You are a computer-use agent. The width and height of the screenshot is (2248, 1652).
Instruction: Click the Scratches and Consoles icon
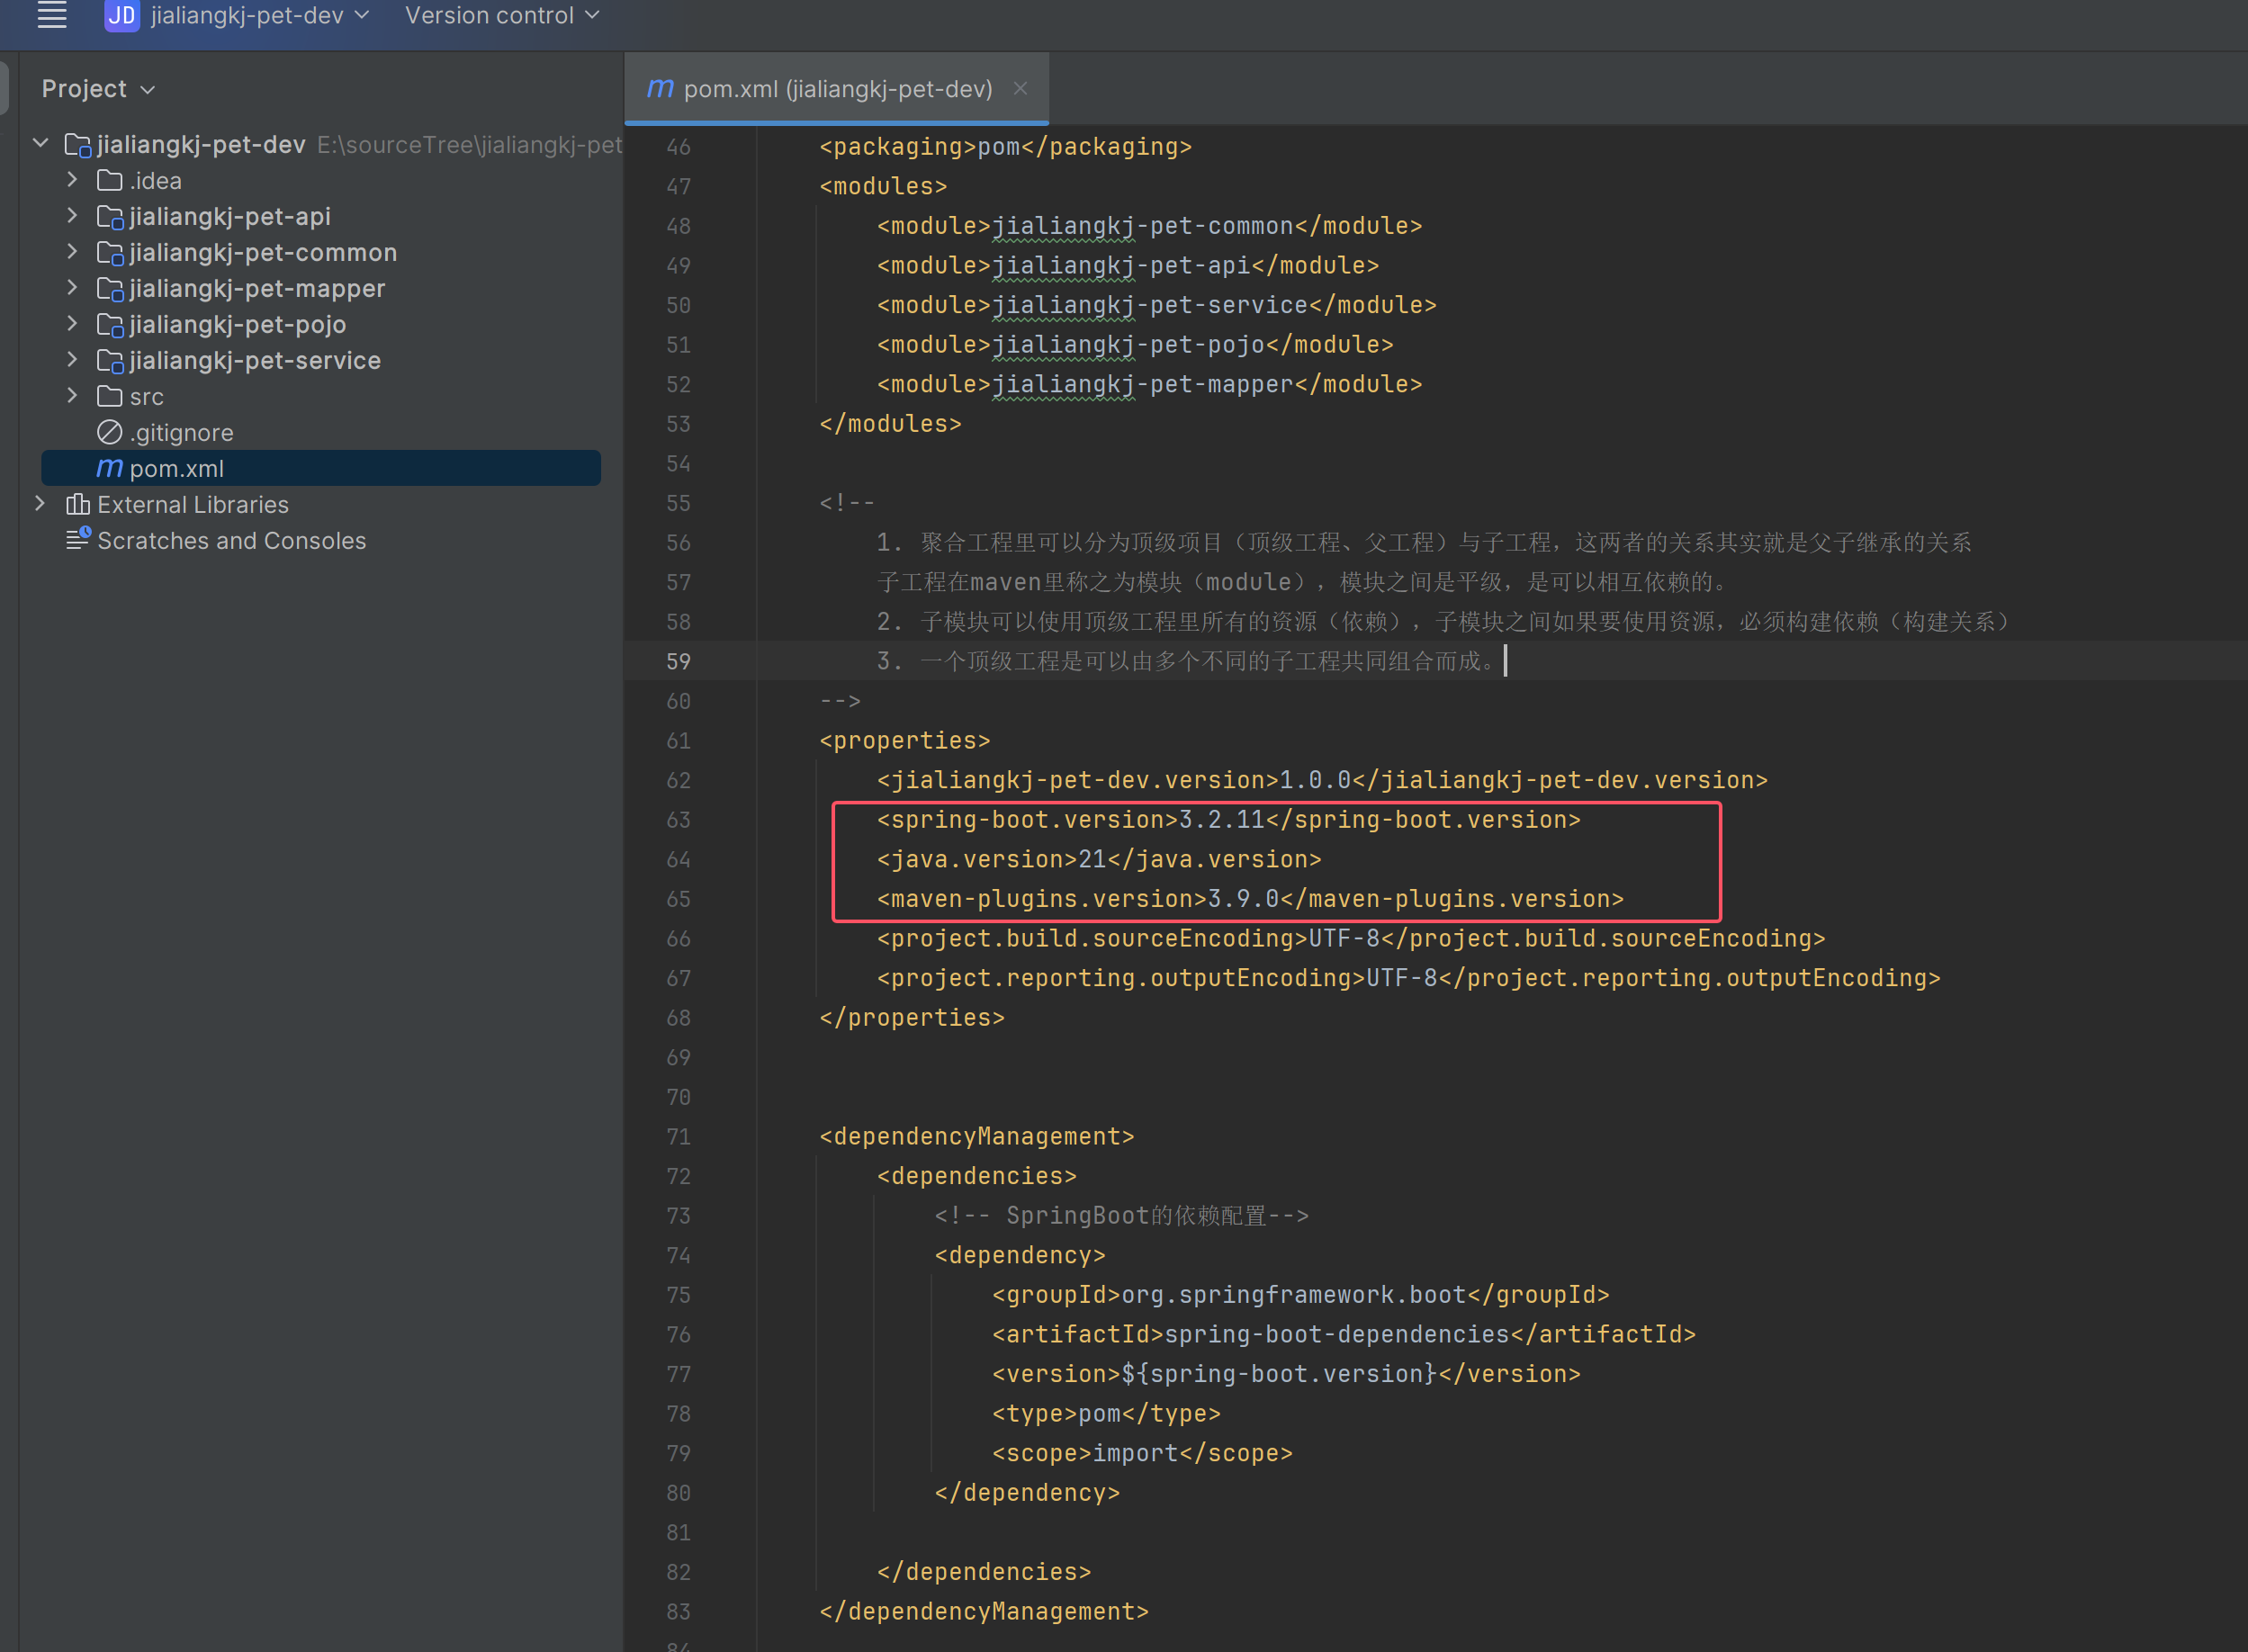[78, 540]
